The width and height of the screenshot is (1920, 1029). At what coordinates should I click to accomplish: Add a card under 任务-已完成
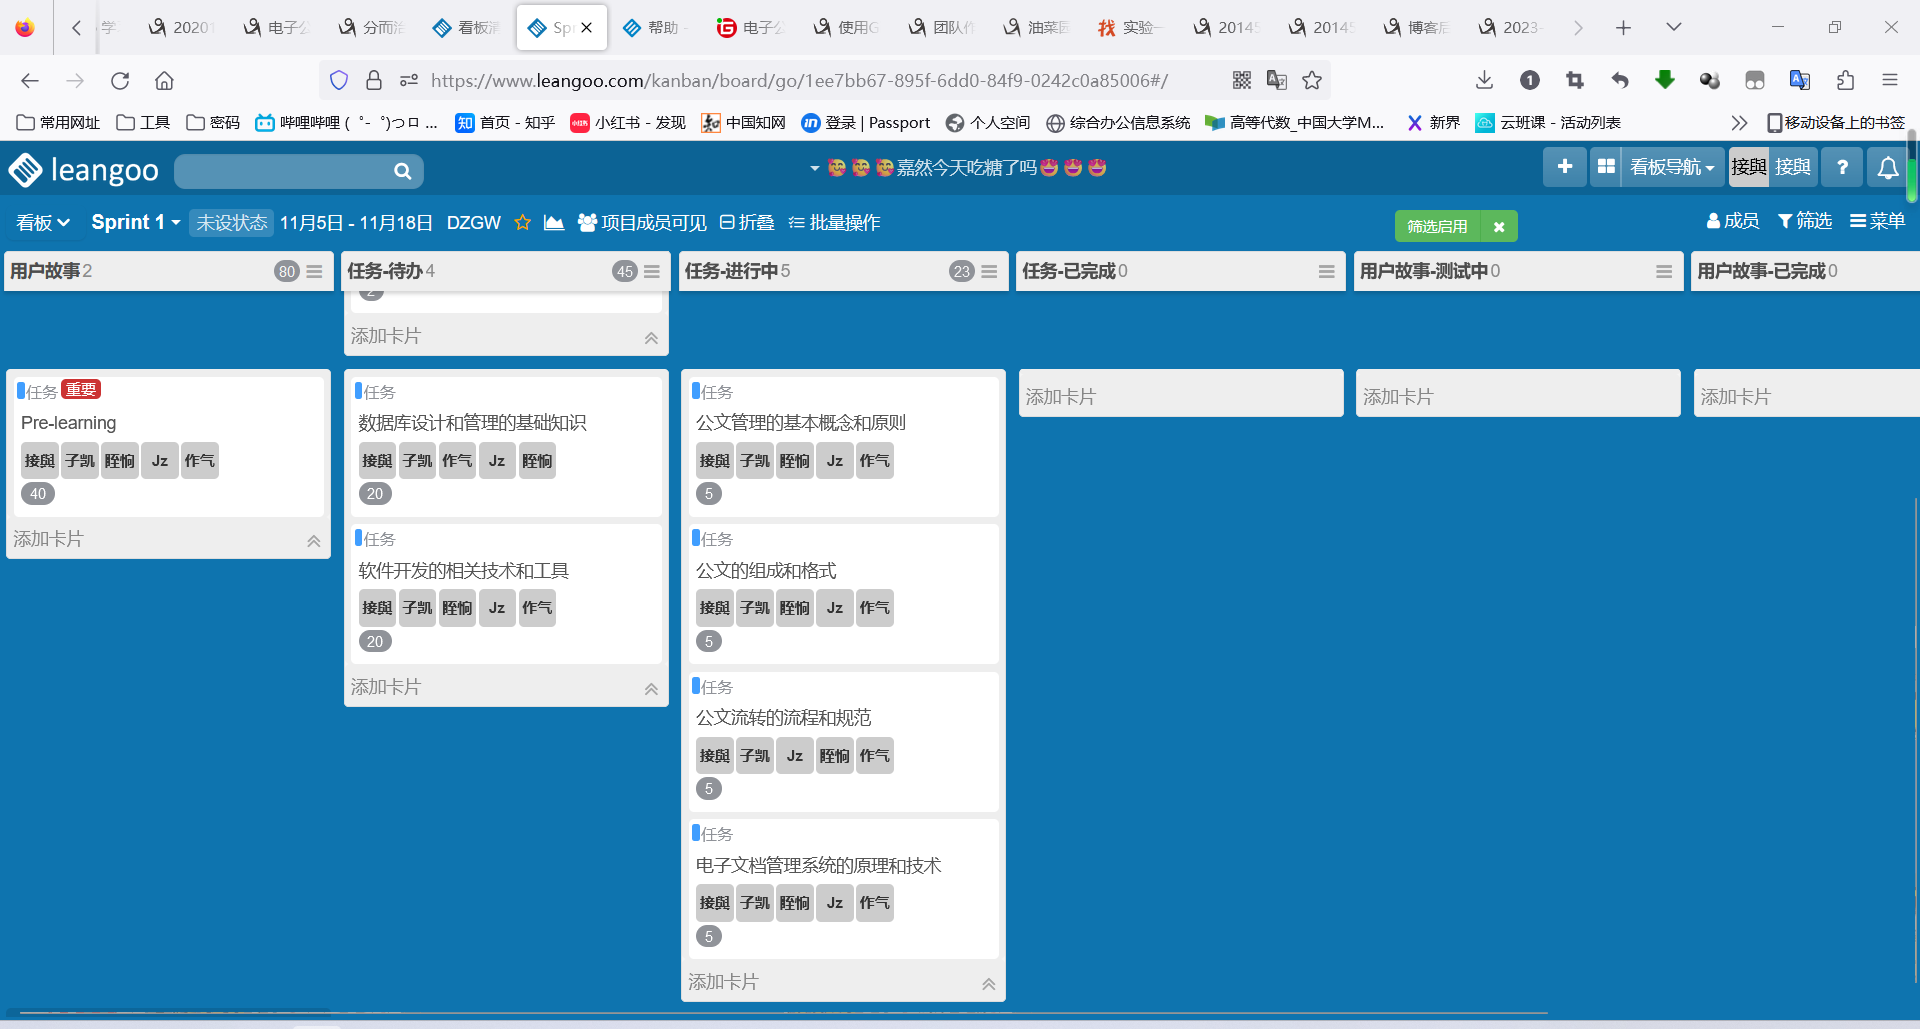1061,397
